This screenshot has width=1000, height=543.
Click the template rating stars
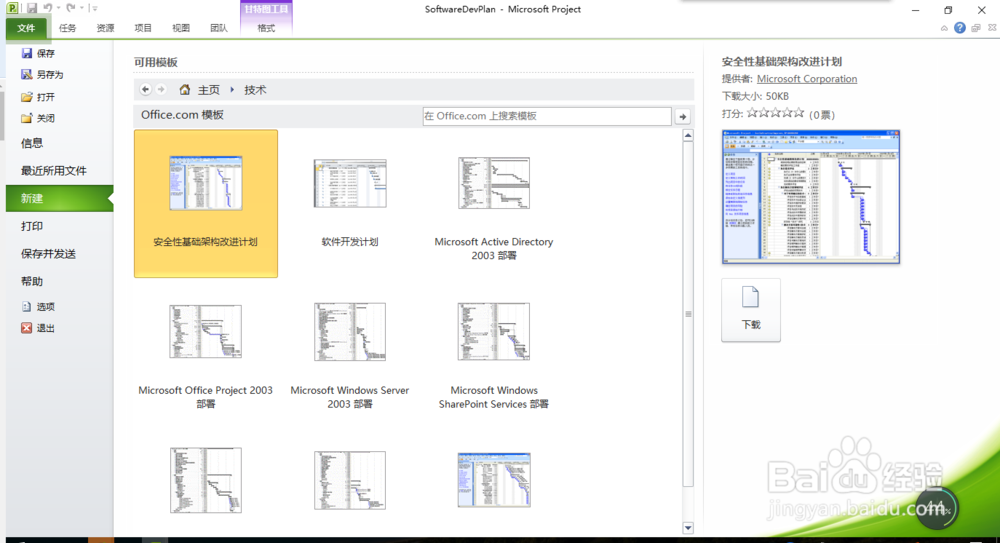(x=776, y=113)
